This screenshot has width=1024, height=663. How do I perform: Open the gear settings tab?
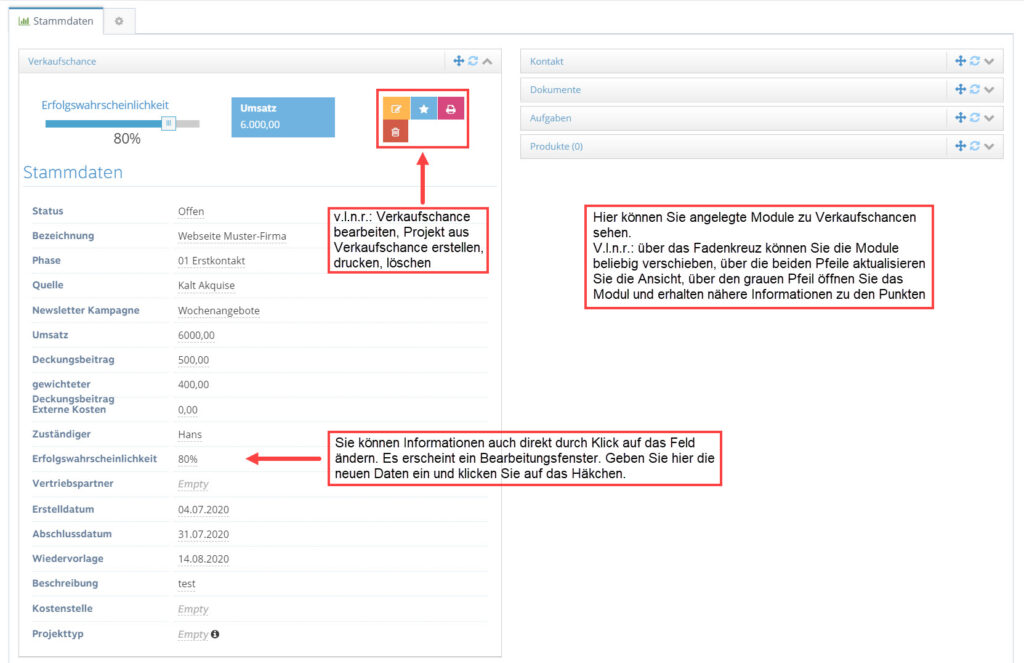tap(119, 21)
